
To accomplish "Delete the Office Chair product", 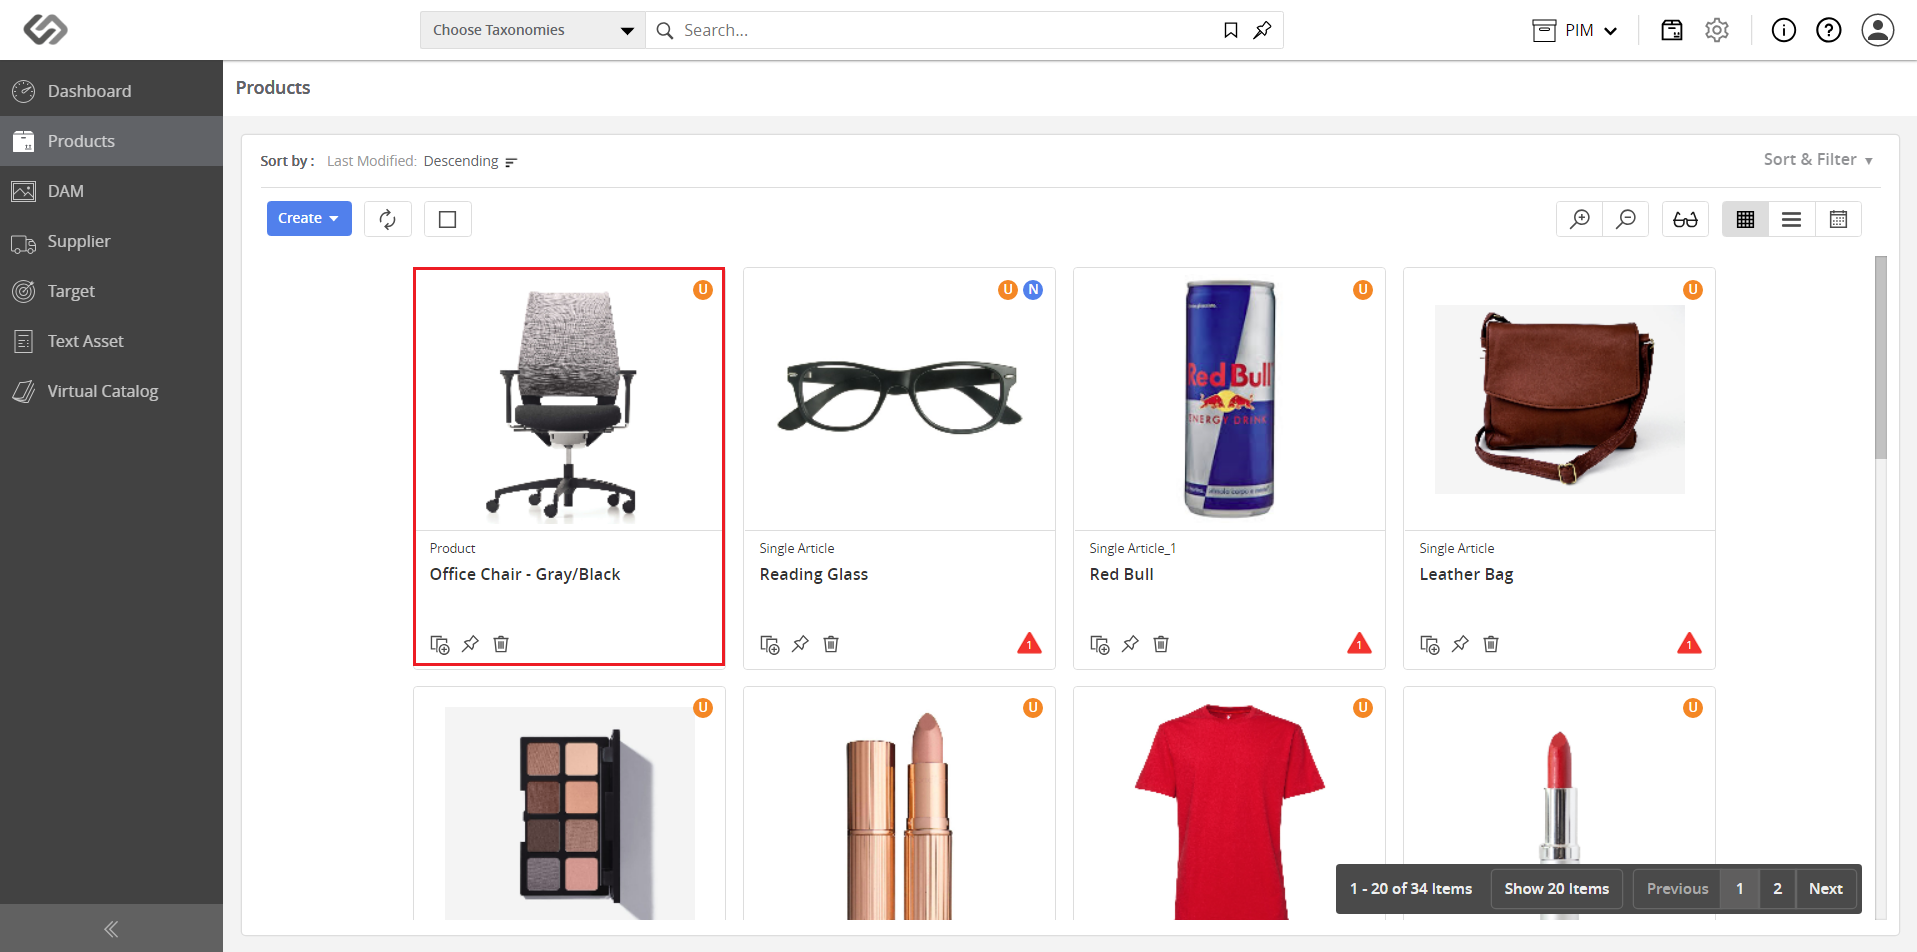I will (x=501, y=644).
